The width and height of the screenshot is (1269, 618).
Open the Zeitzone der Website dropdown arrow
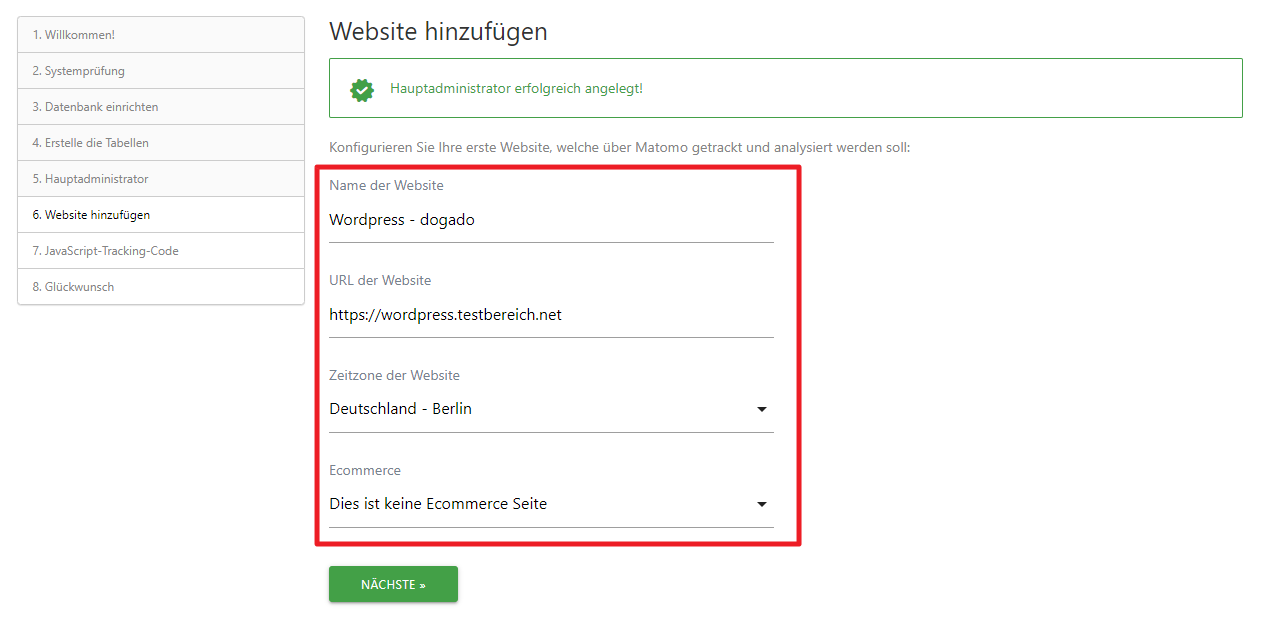(762, 410)
